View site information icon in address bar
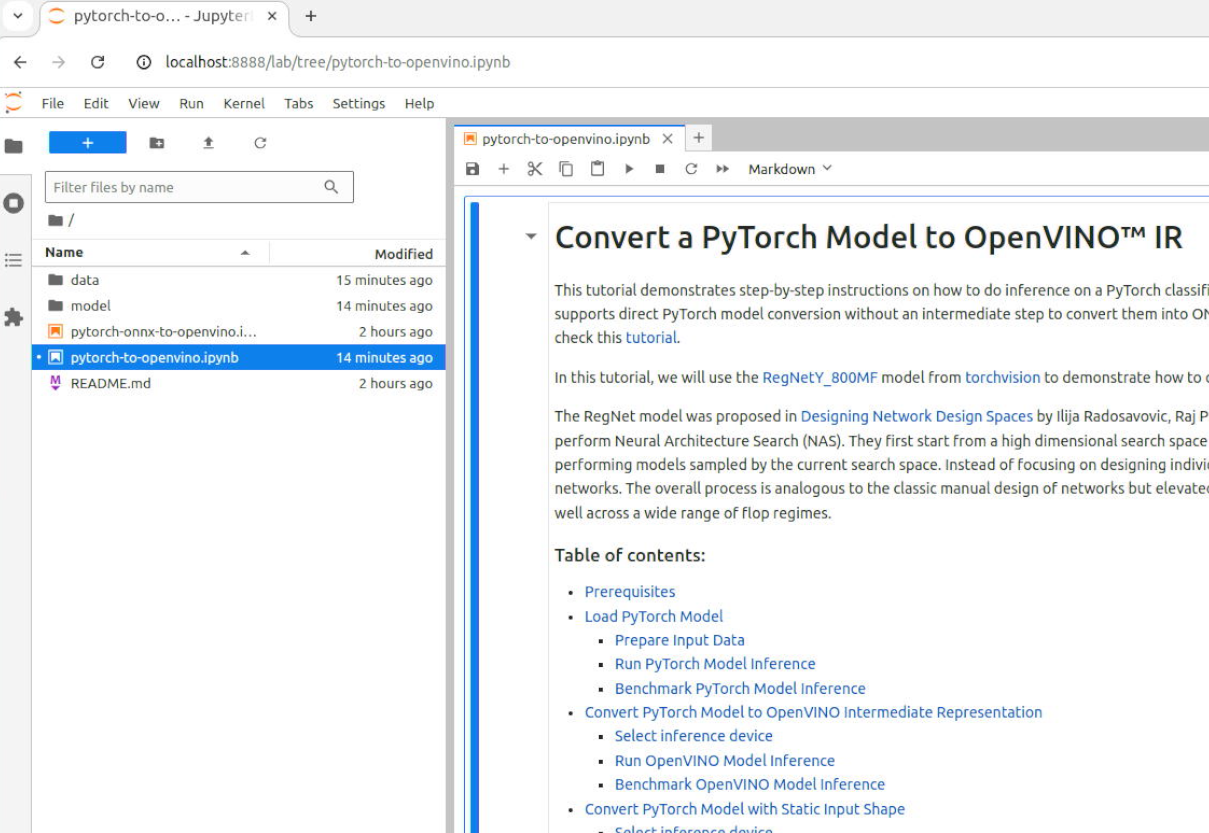The width and height of the screenshot is (1209, 833). [x=144, y=62]
